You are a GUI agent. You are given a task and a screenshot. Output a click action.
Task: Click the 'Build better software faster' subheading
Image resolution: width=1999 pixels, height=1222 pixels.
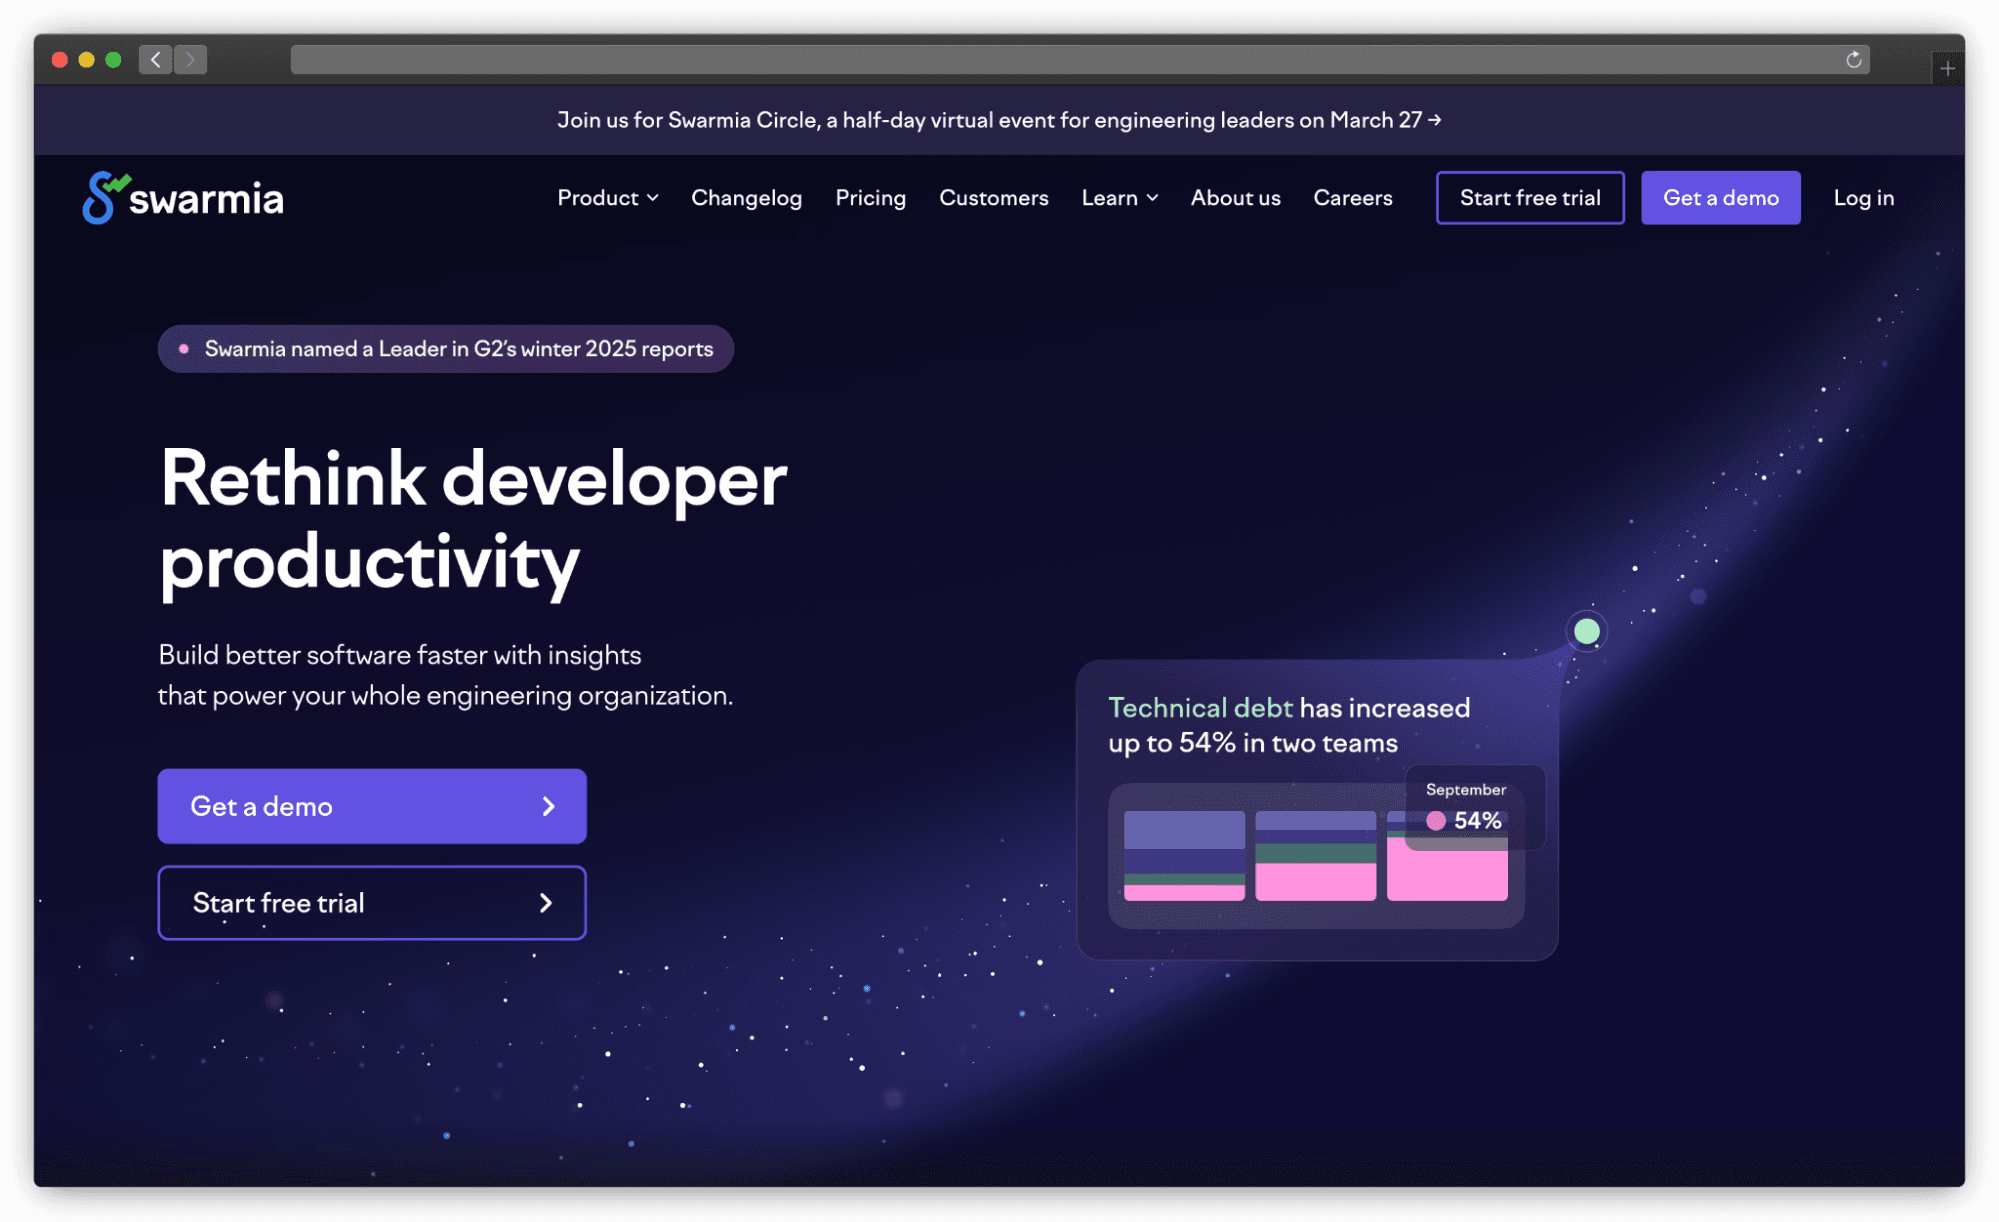[x=445, y=675]
